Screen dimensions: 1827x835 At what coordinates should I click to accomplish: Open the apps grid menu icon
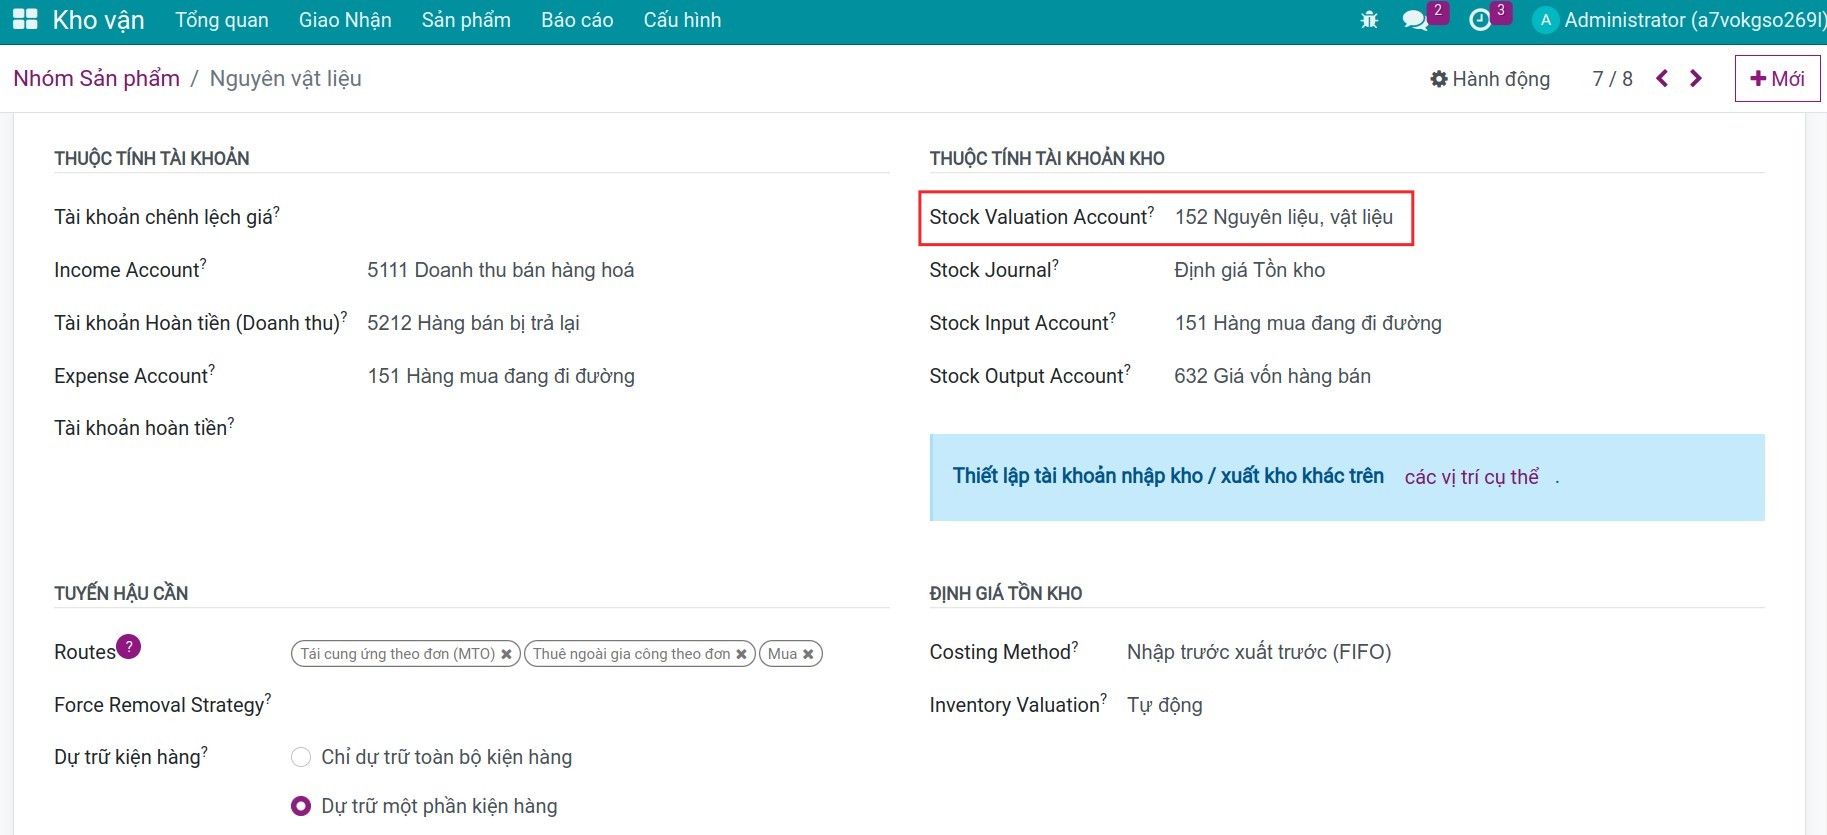(25, 20)
